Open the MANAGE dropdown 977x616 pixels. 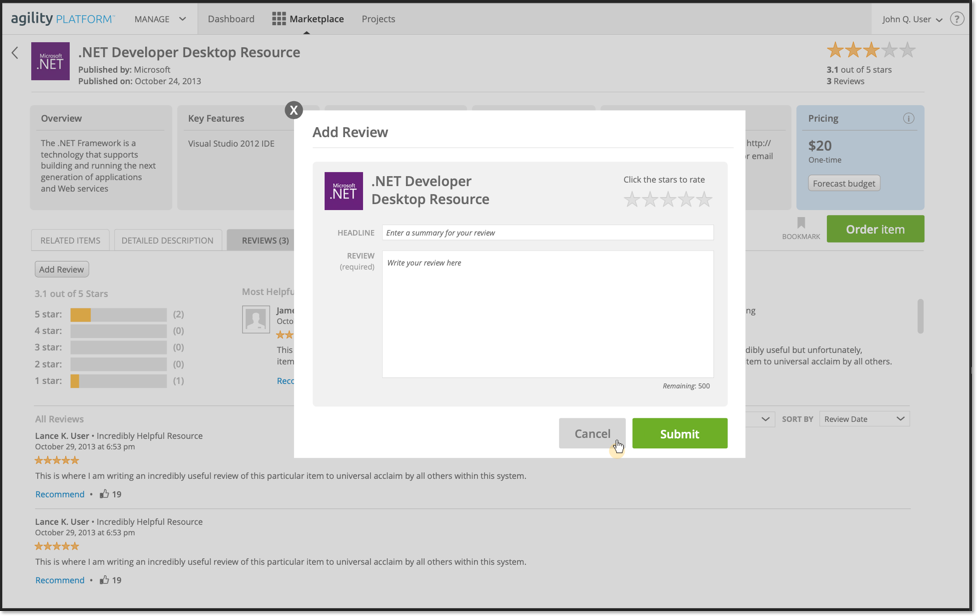point(160,19)
